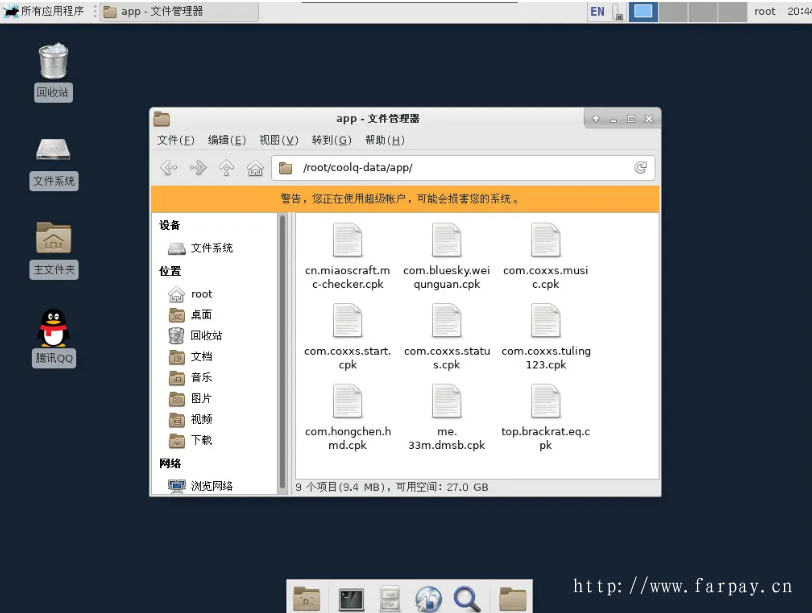Select com.coxxs.music.cpk file
Image resolution: width=812 pixels, height=613 pixels.
[545, 256]
